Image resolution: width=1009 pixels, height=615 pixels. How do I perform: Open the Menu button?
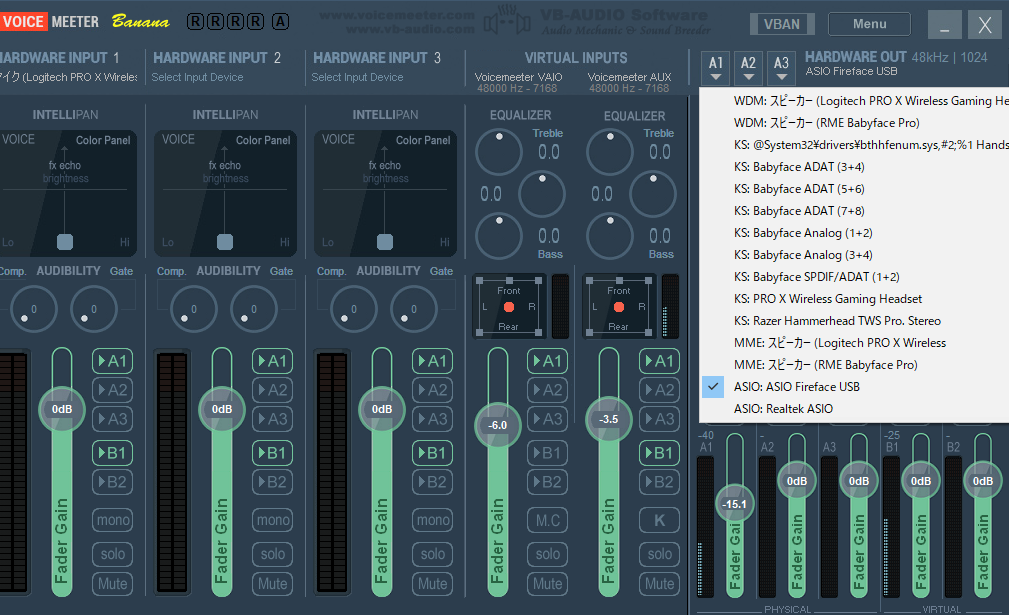point(869,24)
